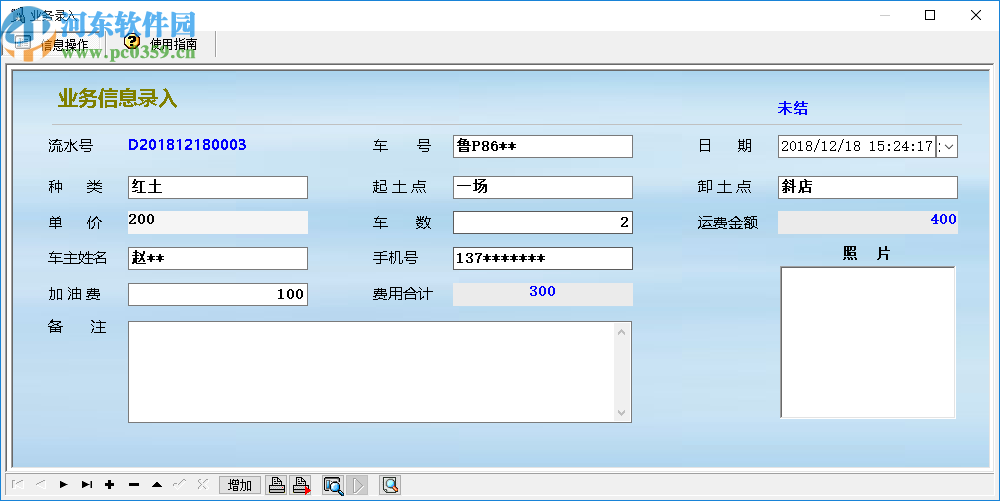Open the 信息操作 menu
Viewport: 1000px width, 501px height.
coord(52,43)
